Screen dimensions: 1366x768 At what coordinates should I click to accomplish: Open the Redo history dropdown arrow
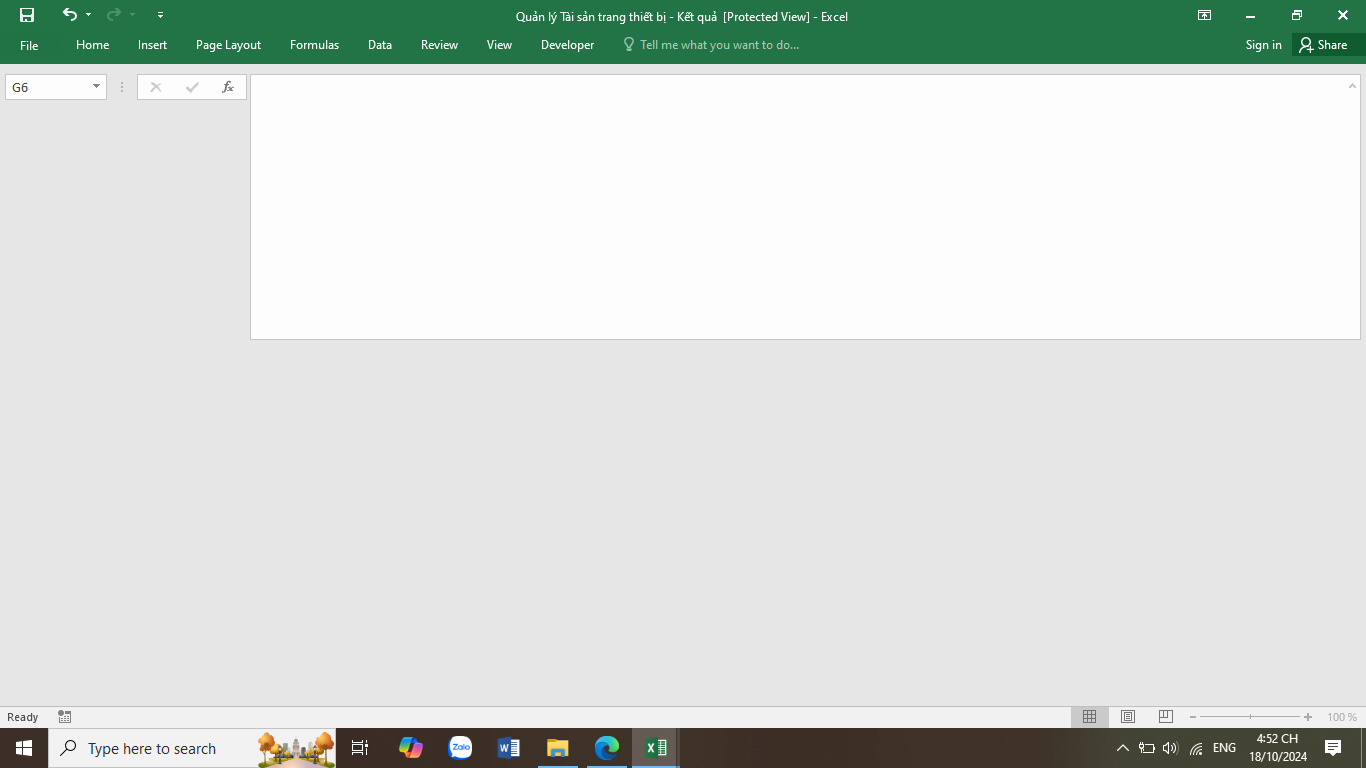(132, 15)
